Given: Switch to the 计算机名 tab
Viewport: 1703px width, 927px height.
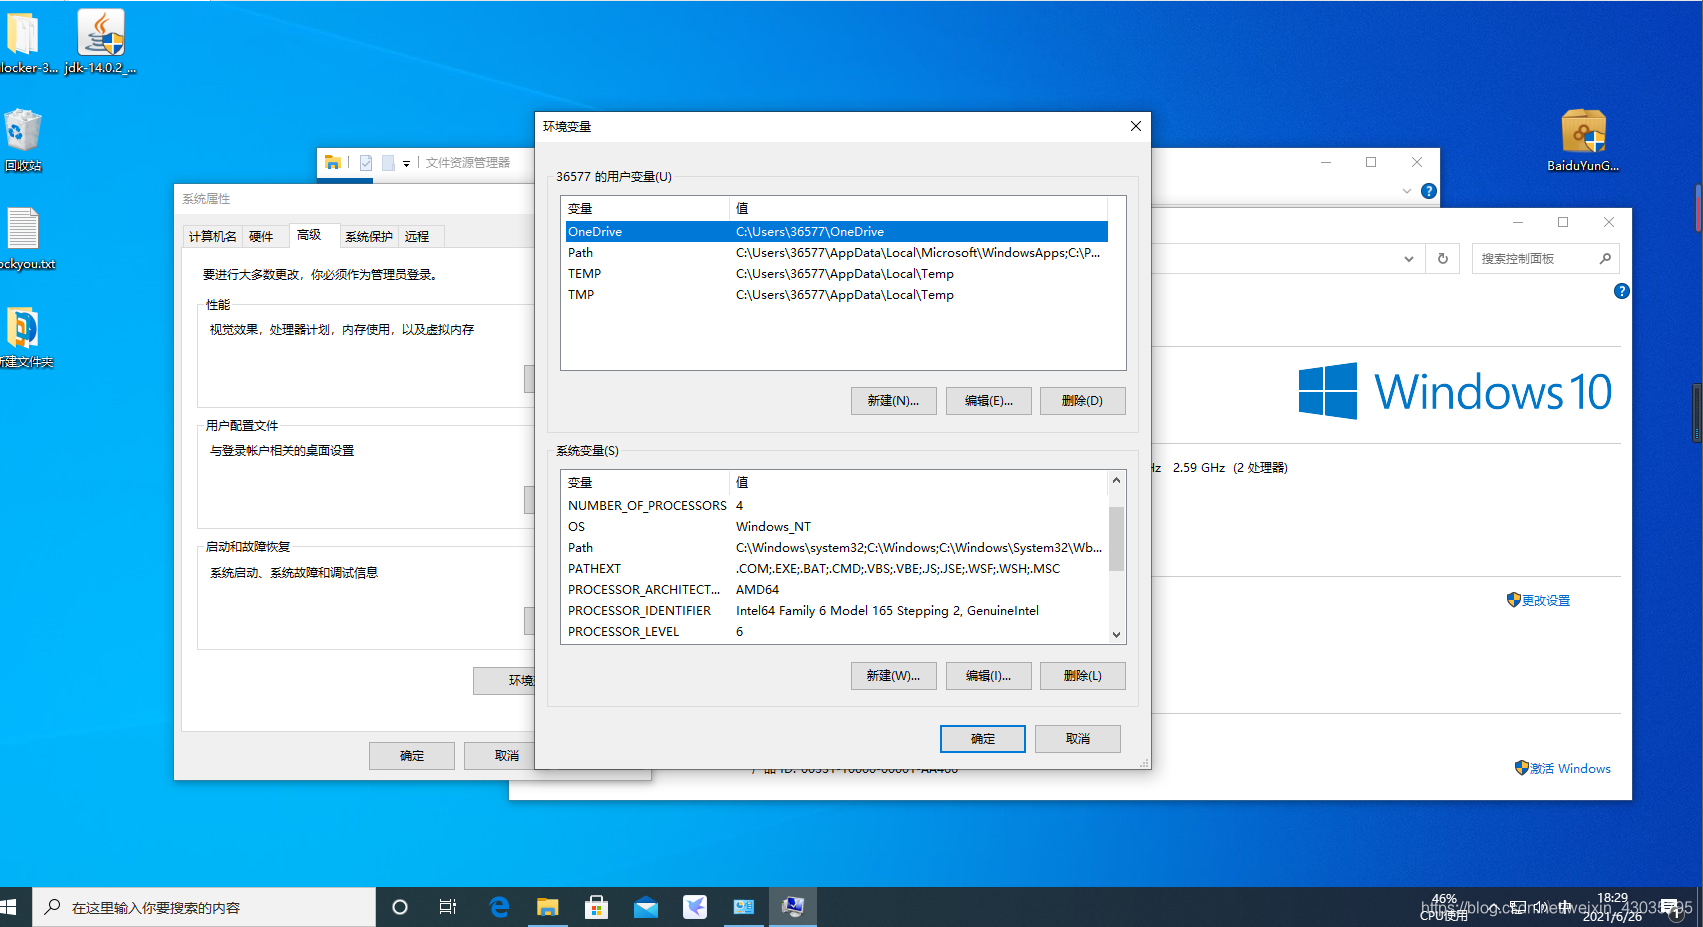Looking at the screenshot, I should [213, 236].
